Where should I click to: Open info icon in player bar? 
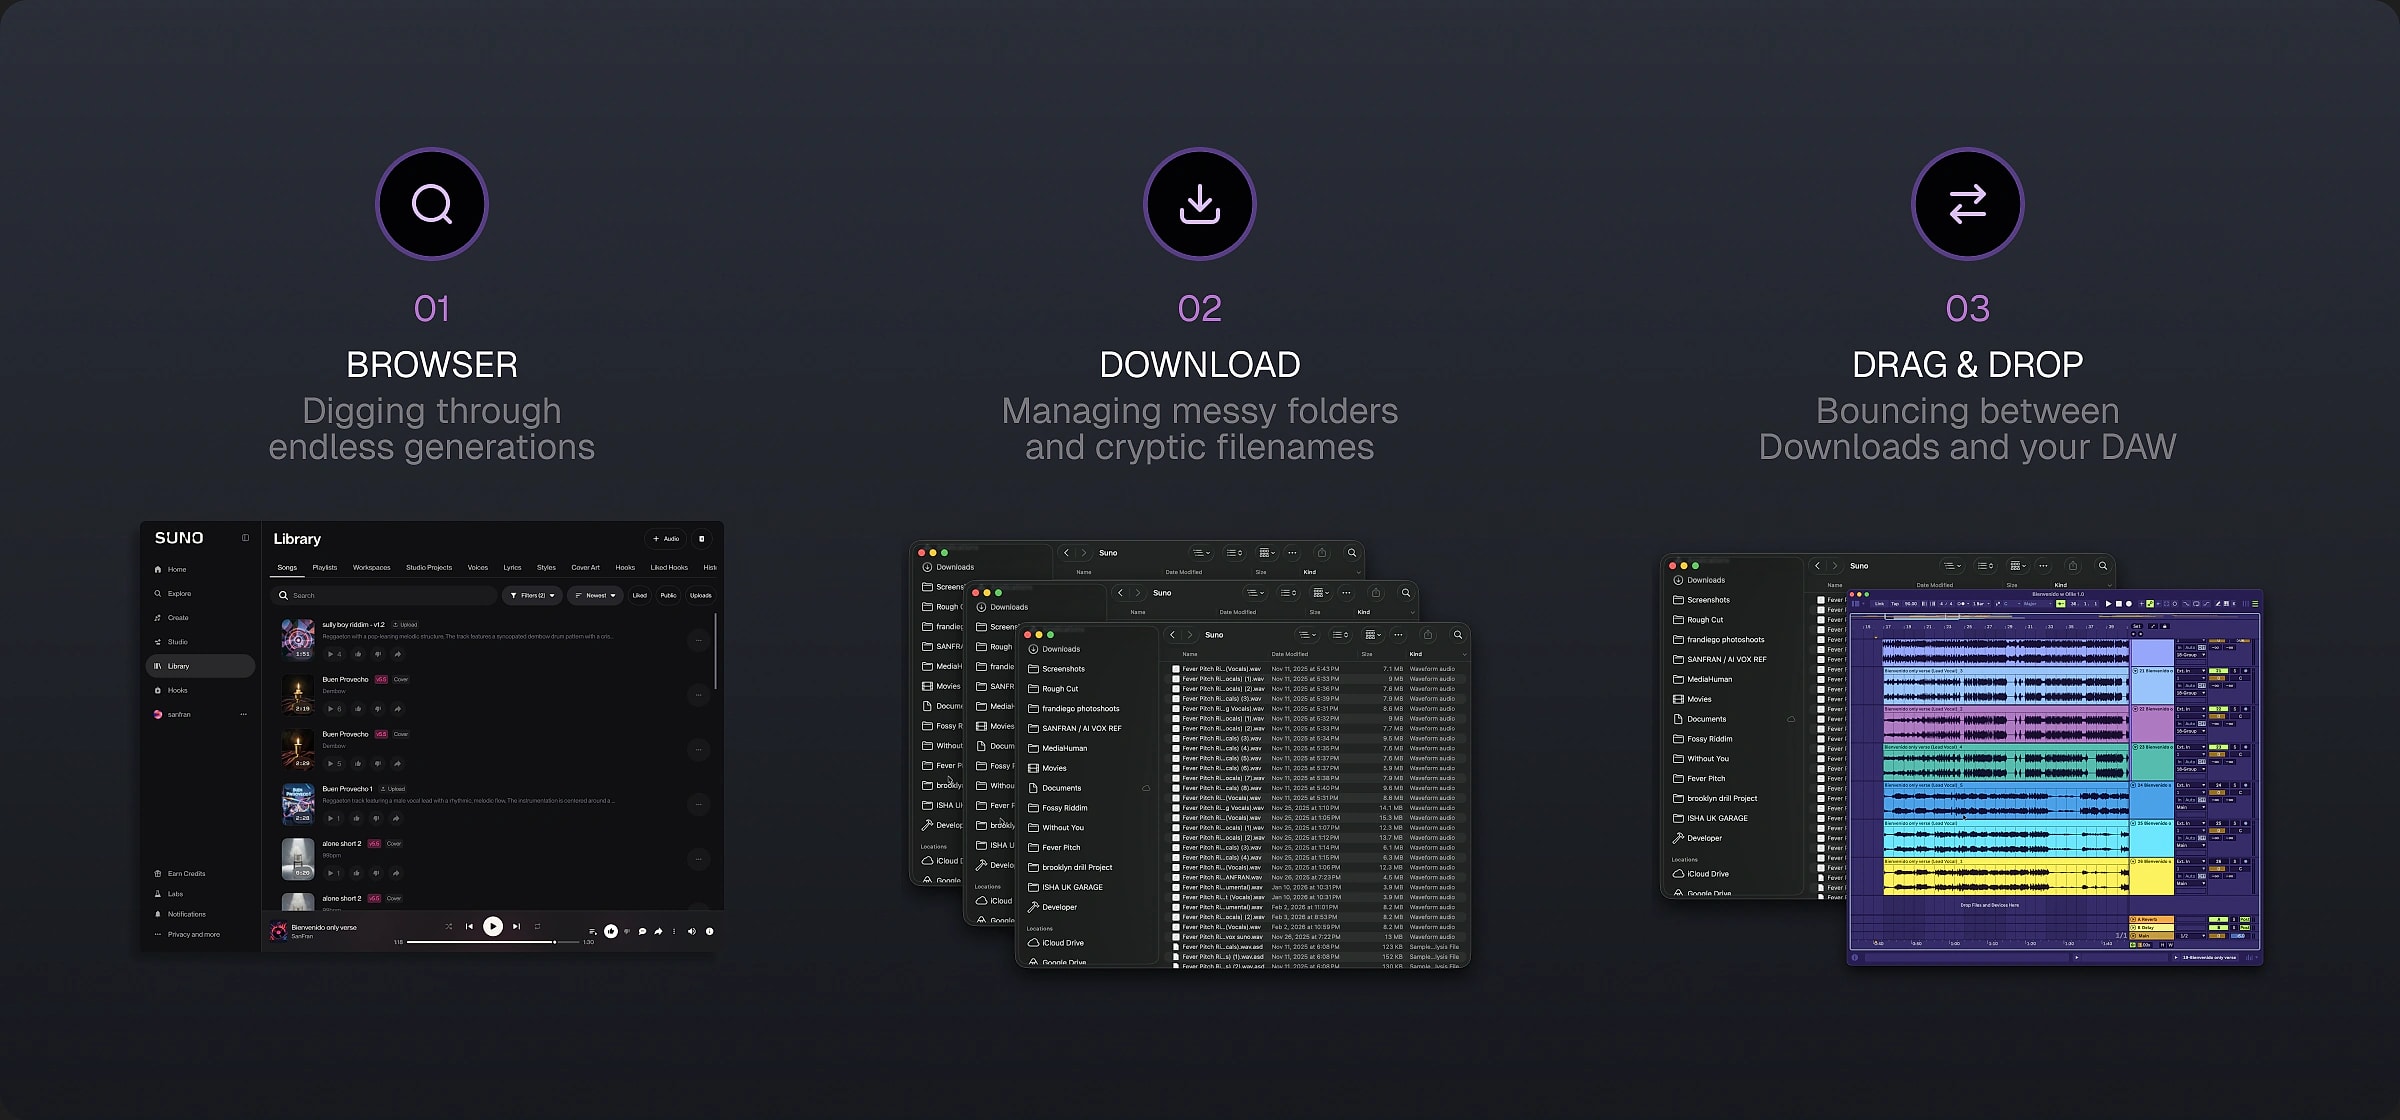tap(710, 931)
